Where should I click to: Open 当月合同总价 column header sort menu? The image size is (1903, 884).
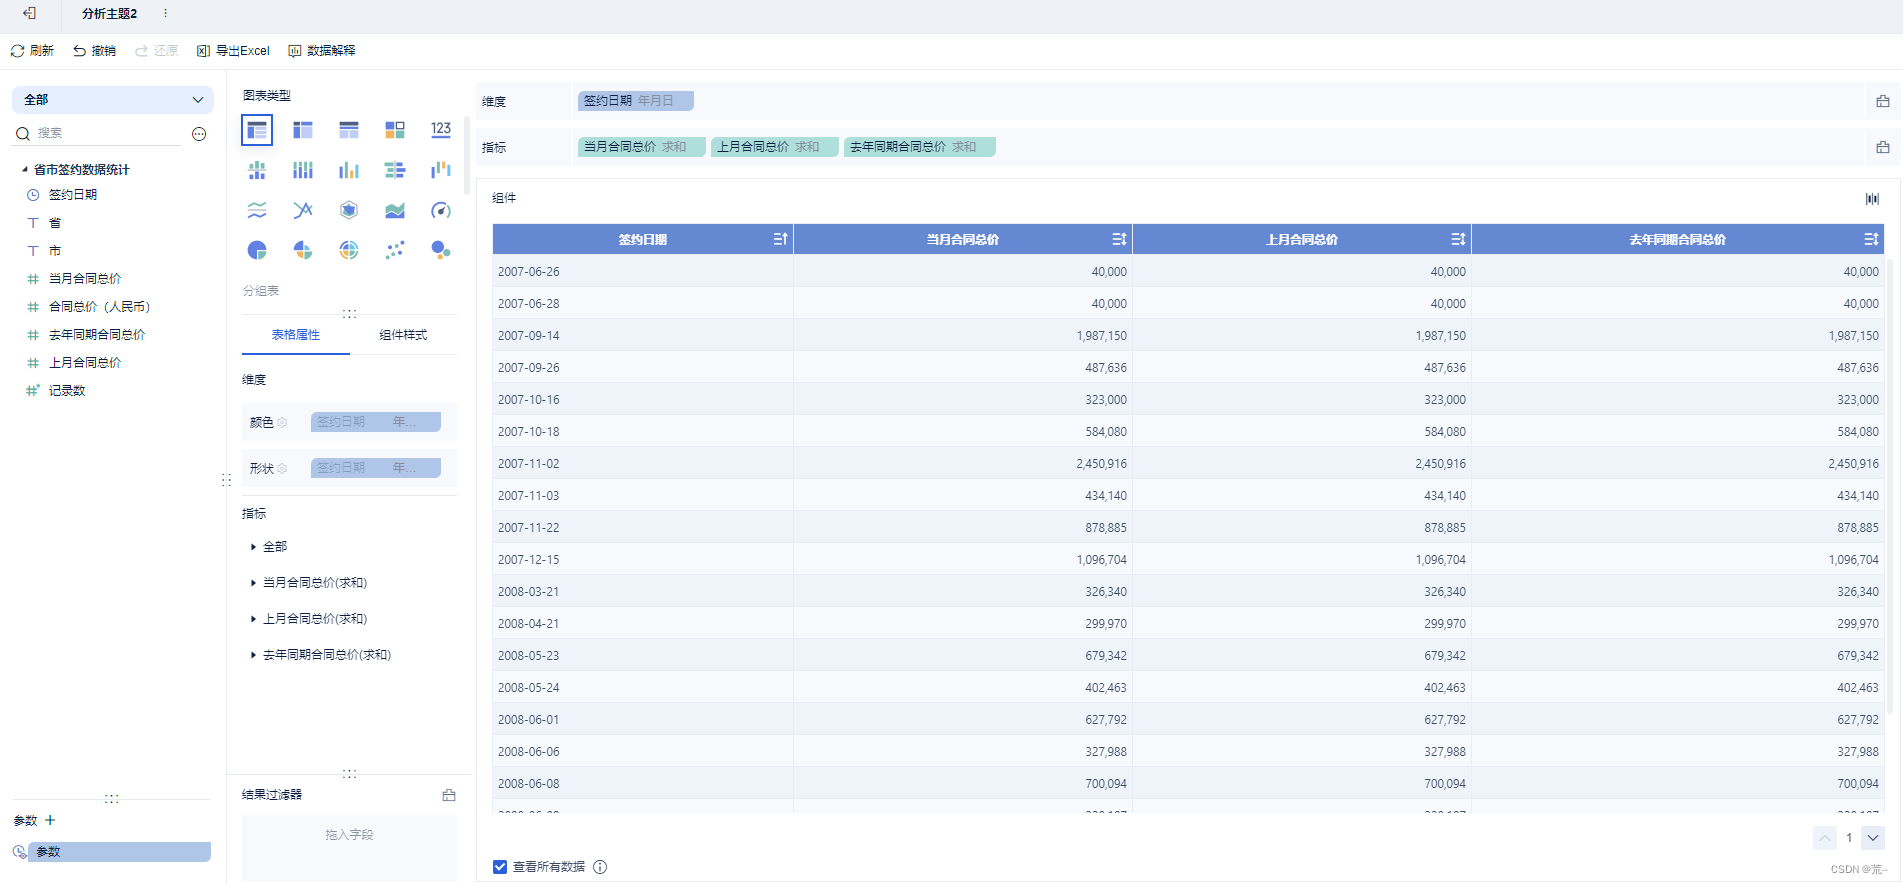click(1119, 239)
